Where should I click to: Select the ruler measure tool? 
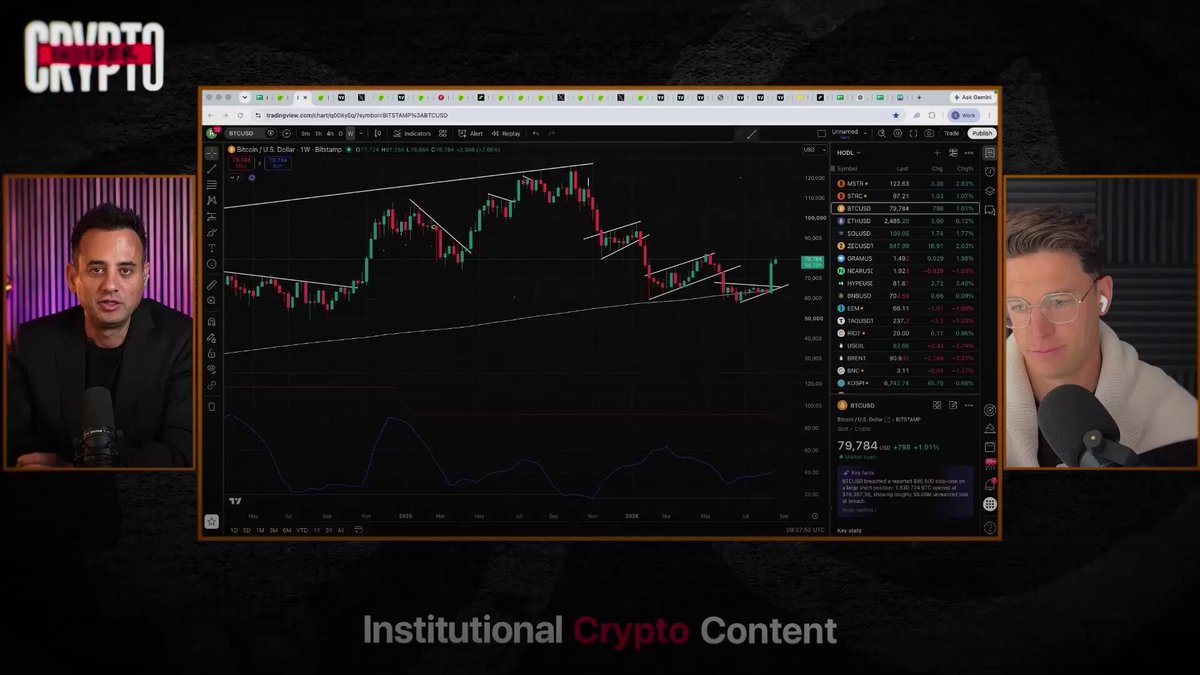[211, 284]
